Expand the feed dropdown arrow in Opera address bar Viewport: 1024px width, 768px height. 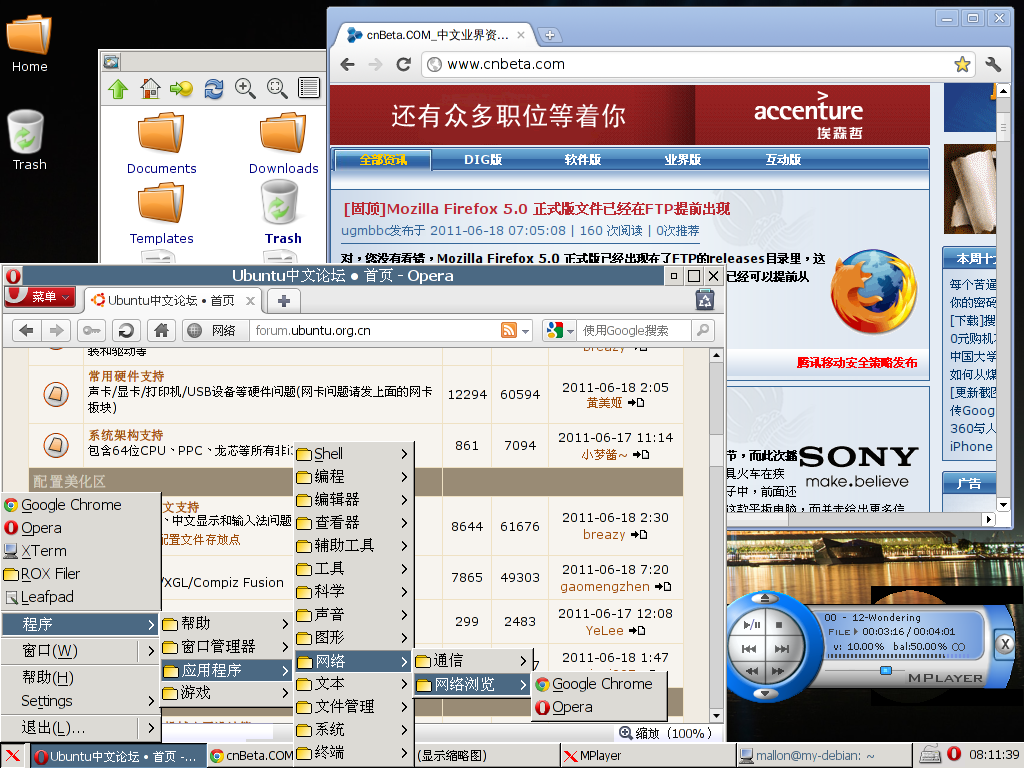pyautogui.click(x=525, y=331)
